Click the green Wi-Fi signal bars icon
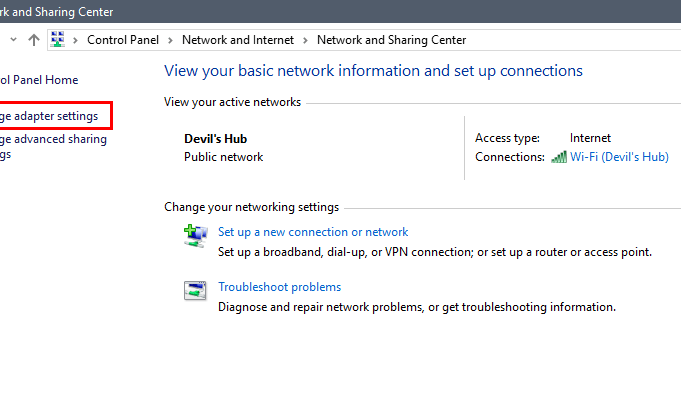 559,157
